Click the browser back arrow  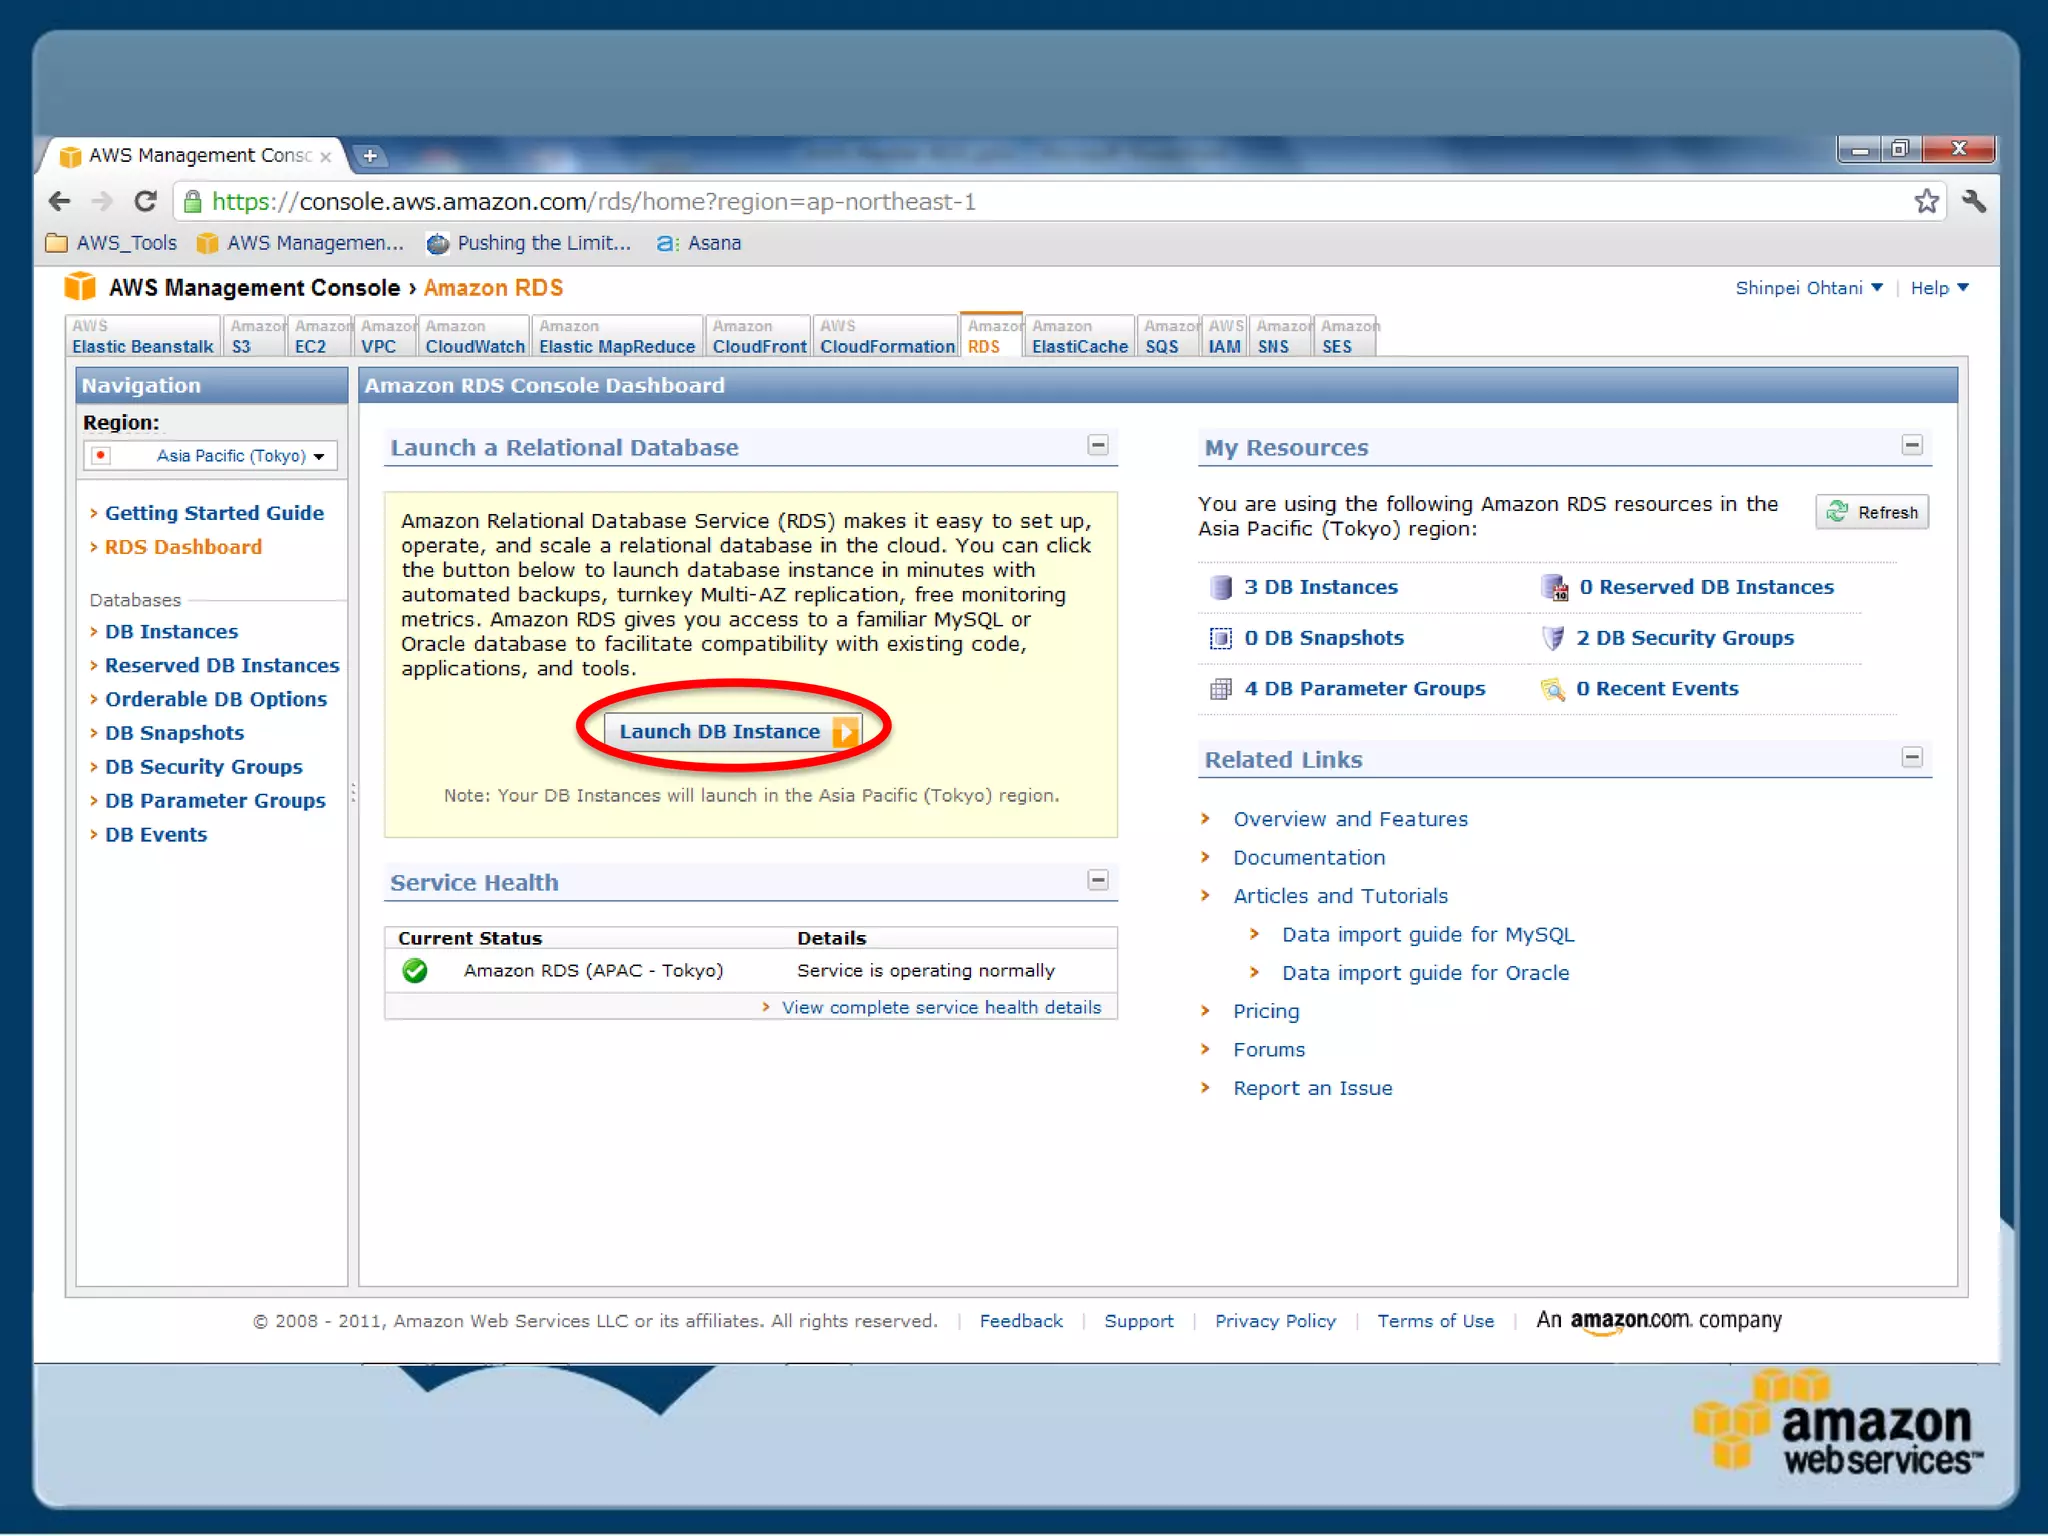(x=60, y=202)
